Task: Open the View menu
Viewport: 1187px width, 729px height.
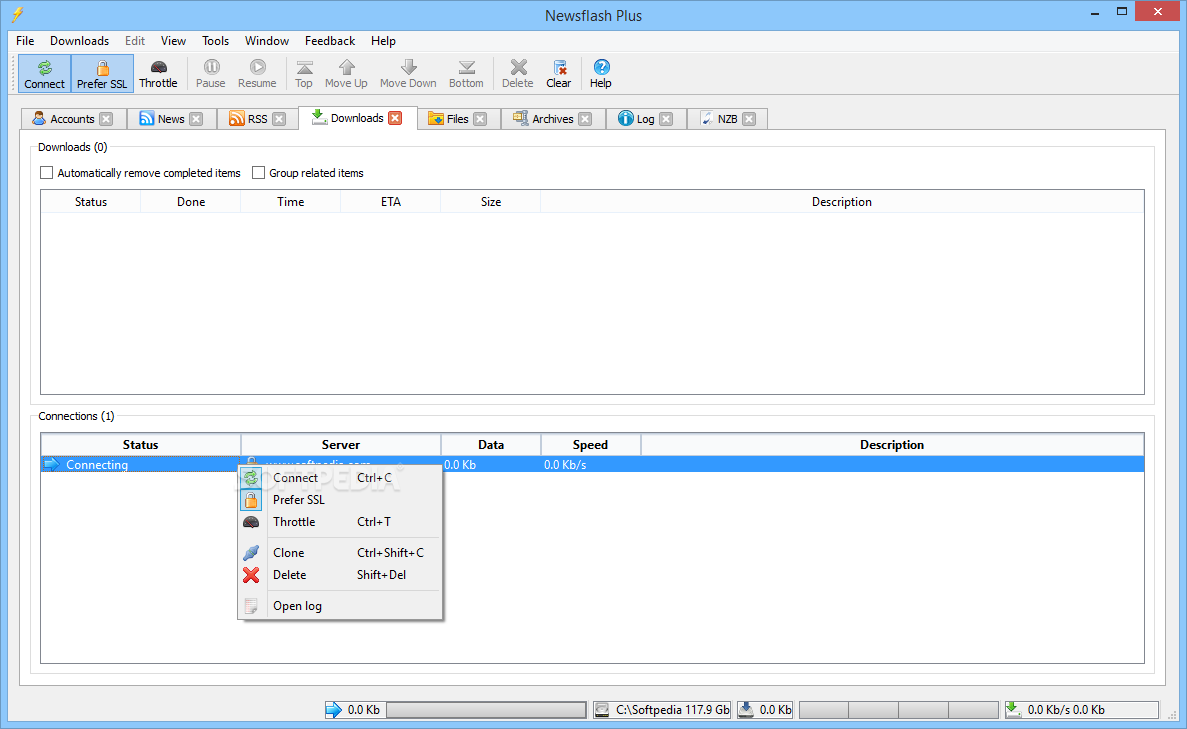Action: 173,41
